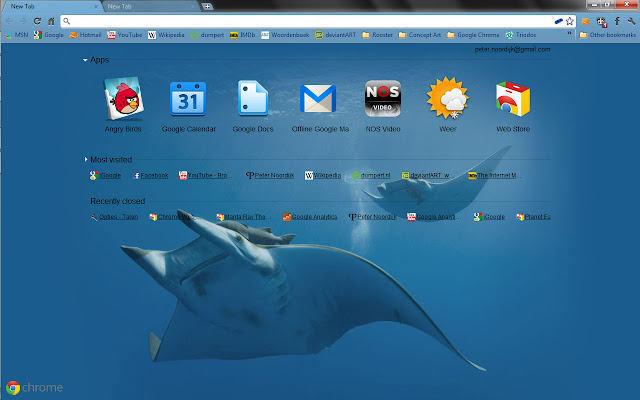Open dumpert.nl under Most visited
The width and height of the screenshot is (640, 400).
(x=371, y=176)
